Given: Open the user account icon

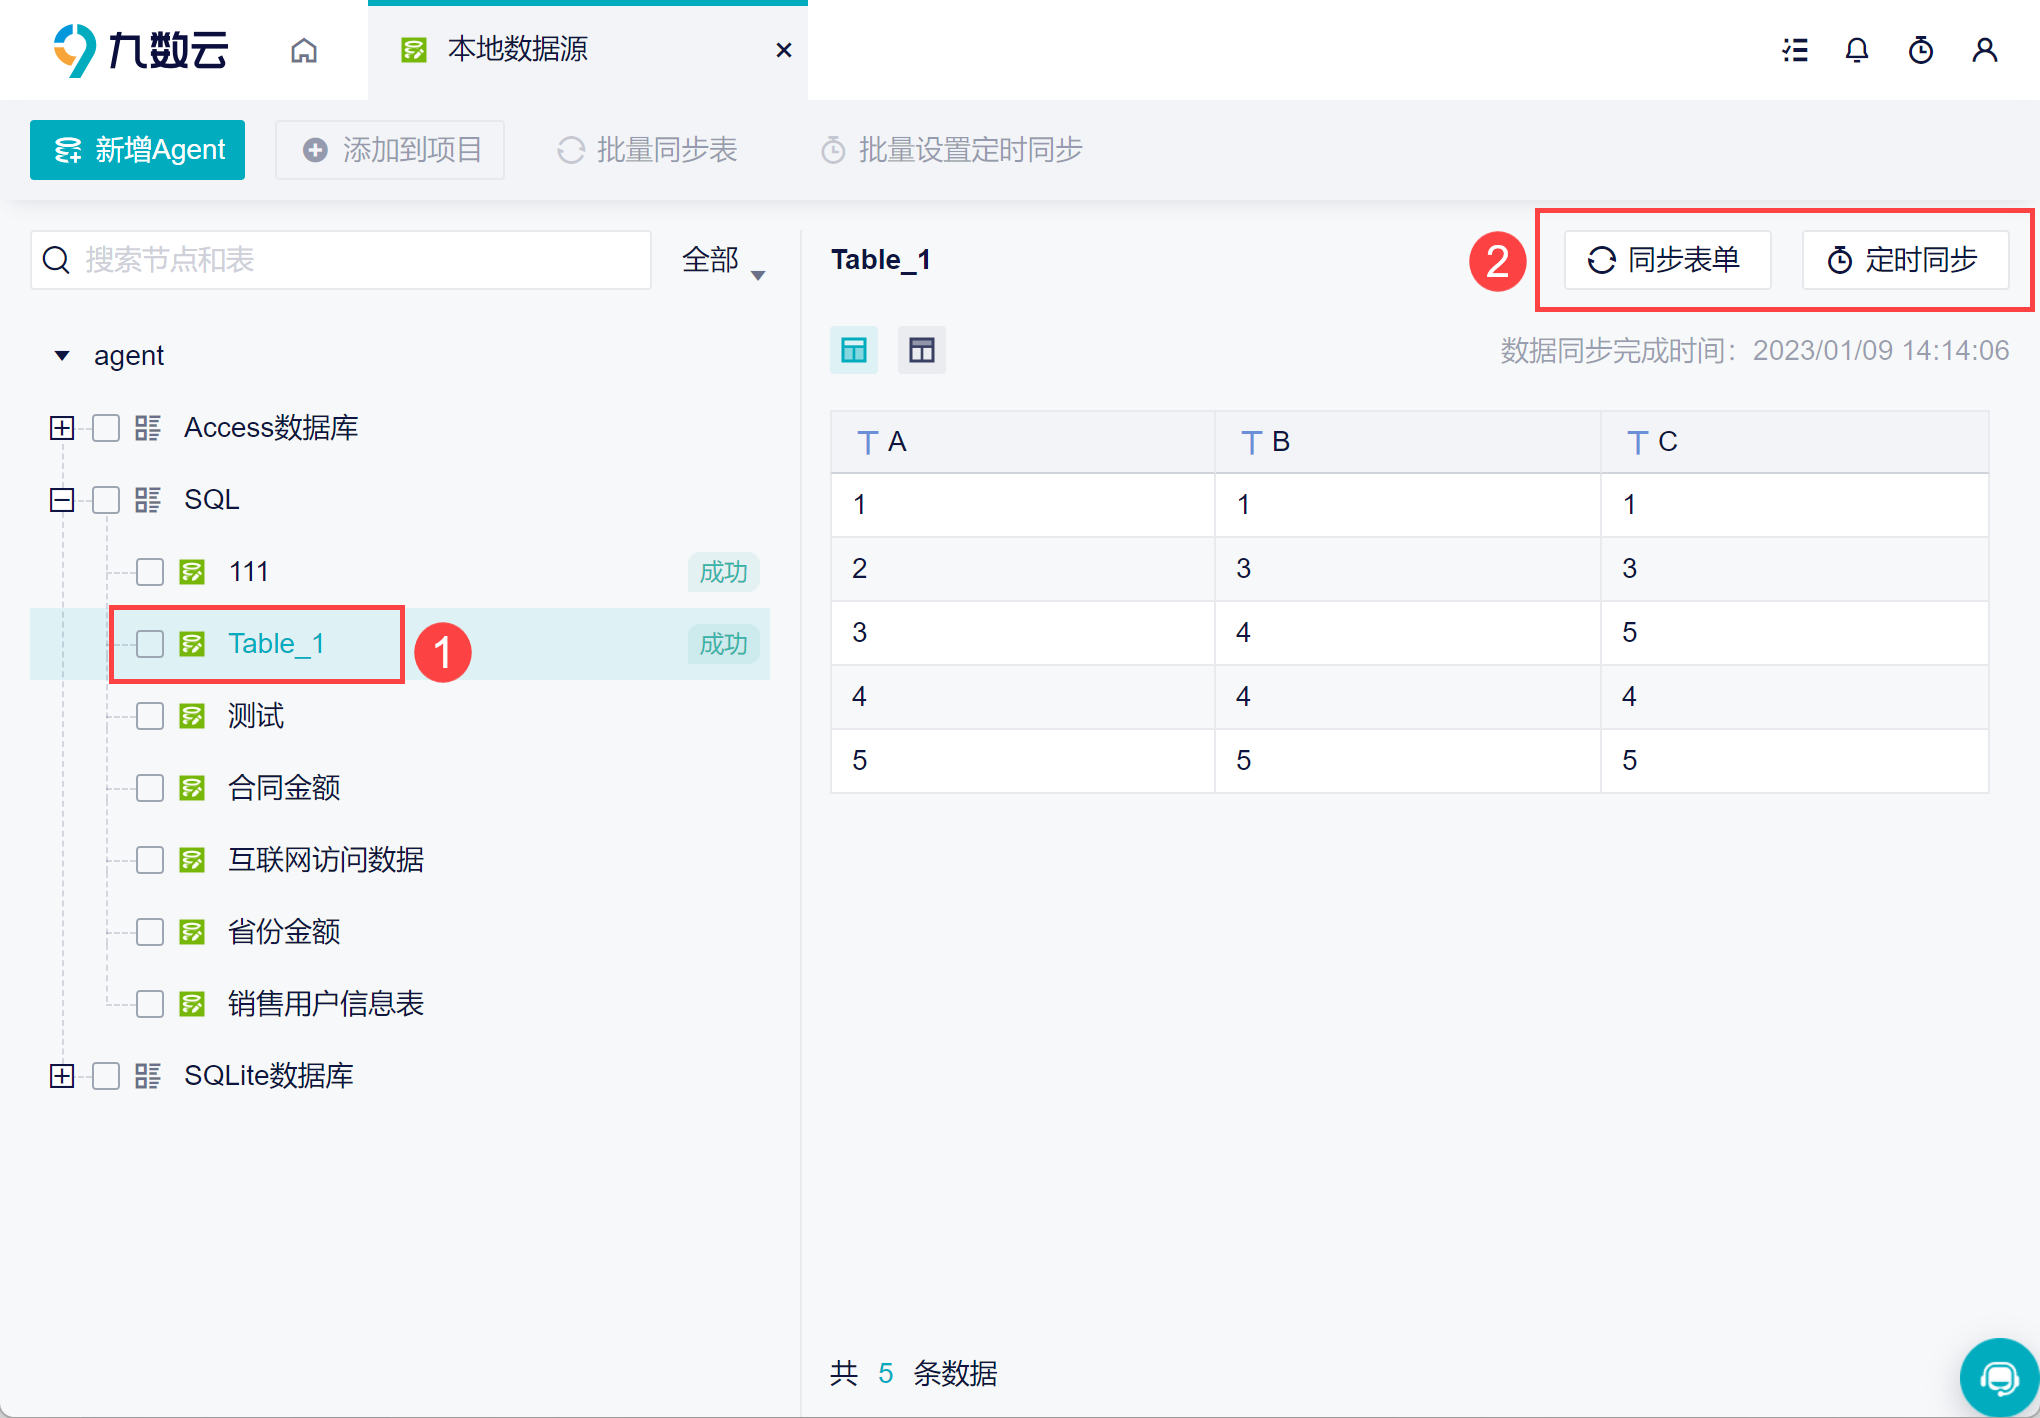Looking at the screenshot, I should 1985,50.
